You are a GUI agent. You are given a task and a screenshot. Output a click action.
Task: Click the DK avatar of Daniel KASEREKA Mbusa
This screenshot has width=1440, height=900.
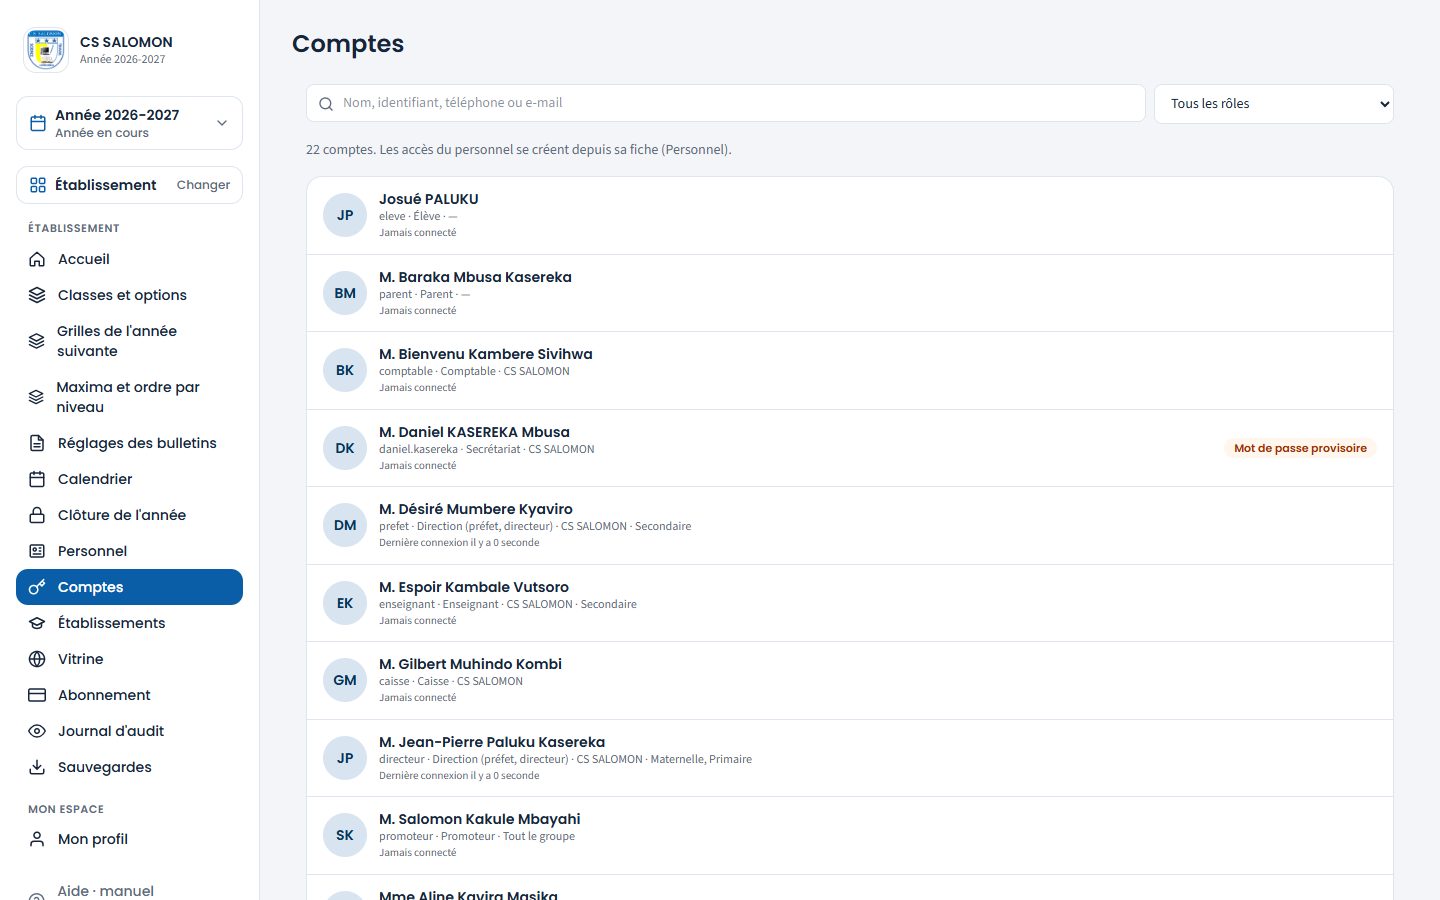[x=345, y=448]
